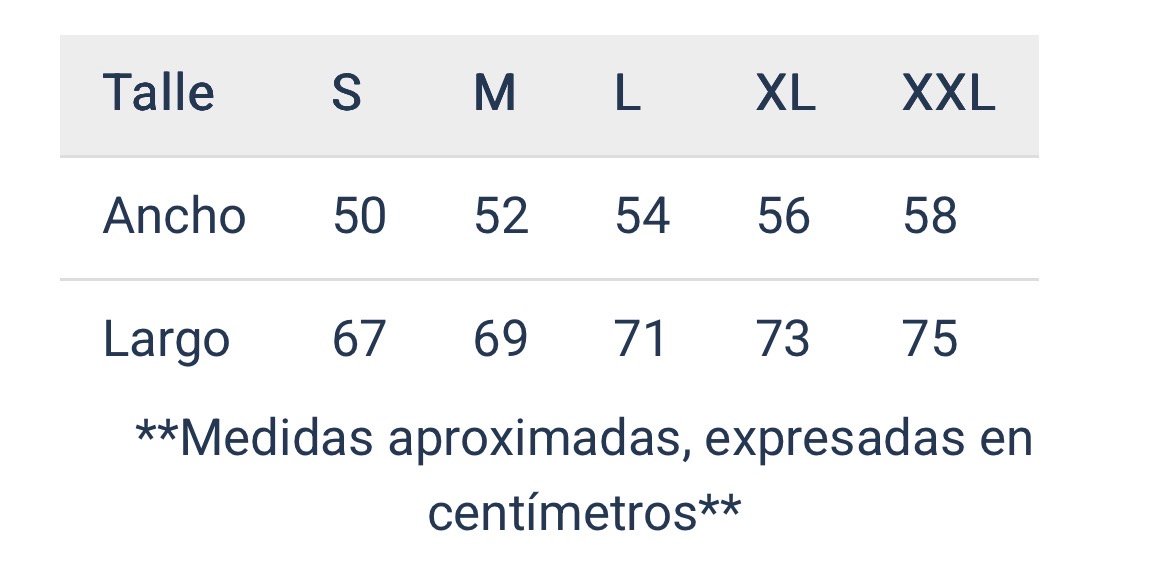Click Ancho value 52 for size M
The height and width of the screenshot is (574, 1170).
point(501,216)
